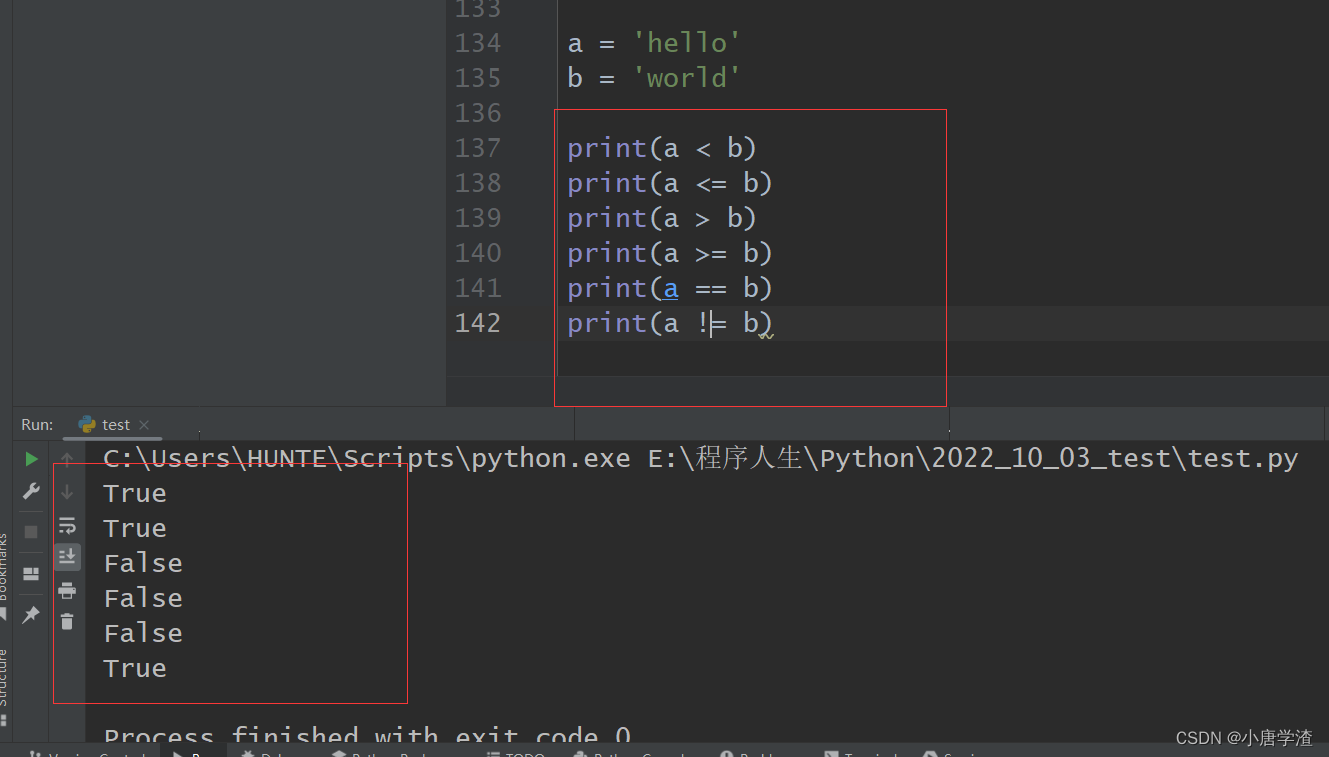Place the cursor in print(a != b)
Image resolution: width=1329 pixels, height=757 pixels.
pyautogui.click(x=670, y=323)
